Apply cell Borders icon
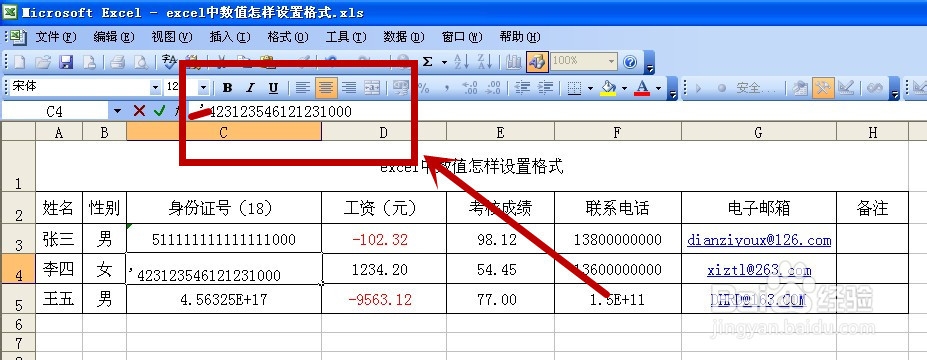 click(574, 88)
